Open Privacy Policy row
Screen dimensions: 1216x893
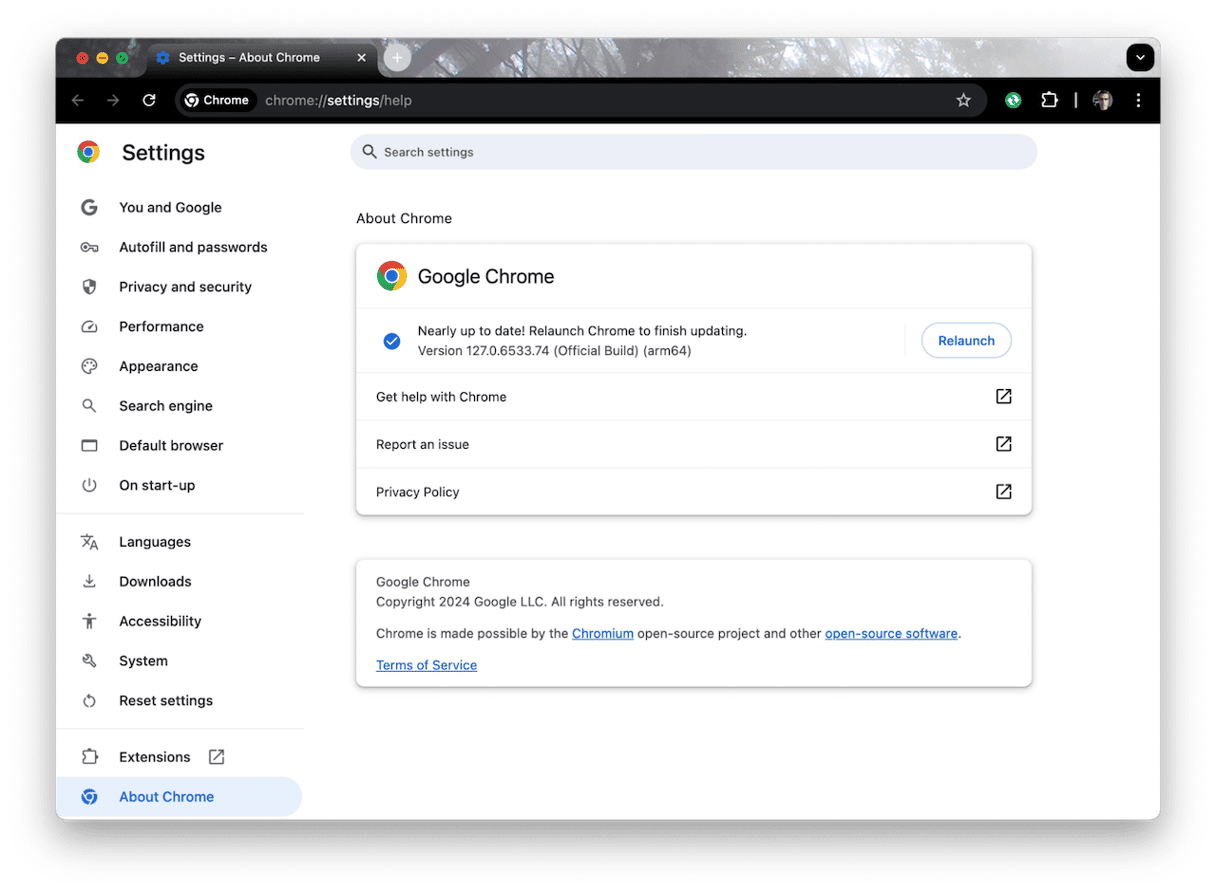(x=693, y=492)
